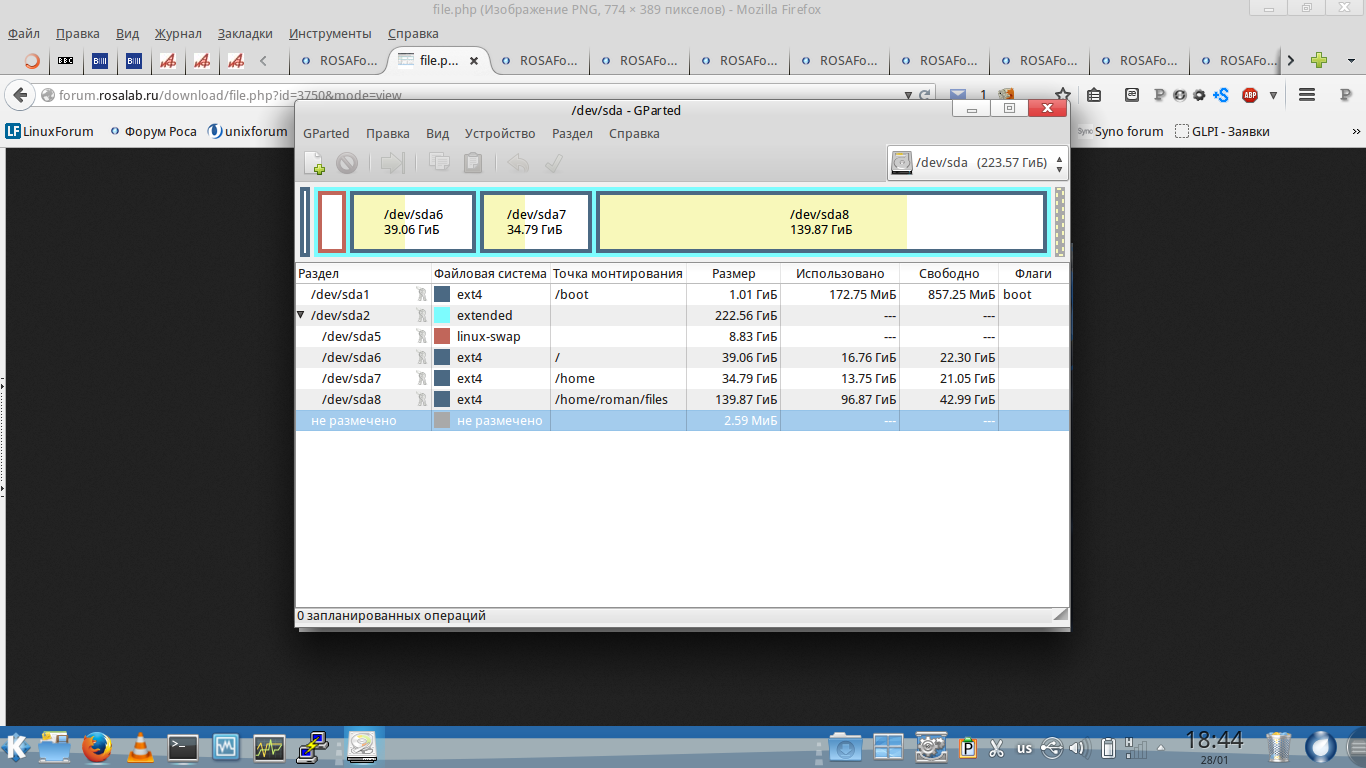
Task: Open the URL bar history dropdown arrow
Action: tap(907, 96)
